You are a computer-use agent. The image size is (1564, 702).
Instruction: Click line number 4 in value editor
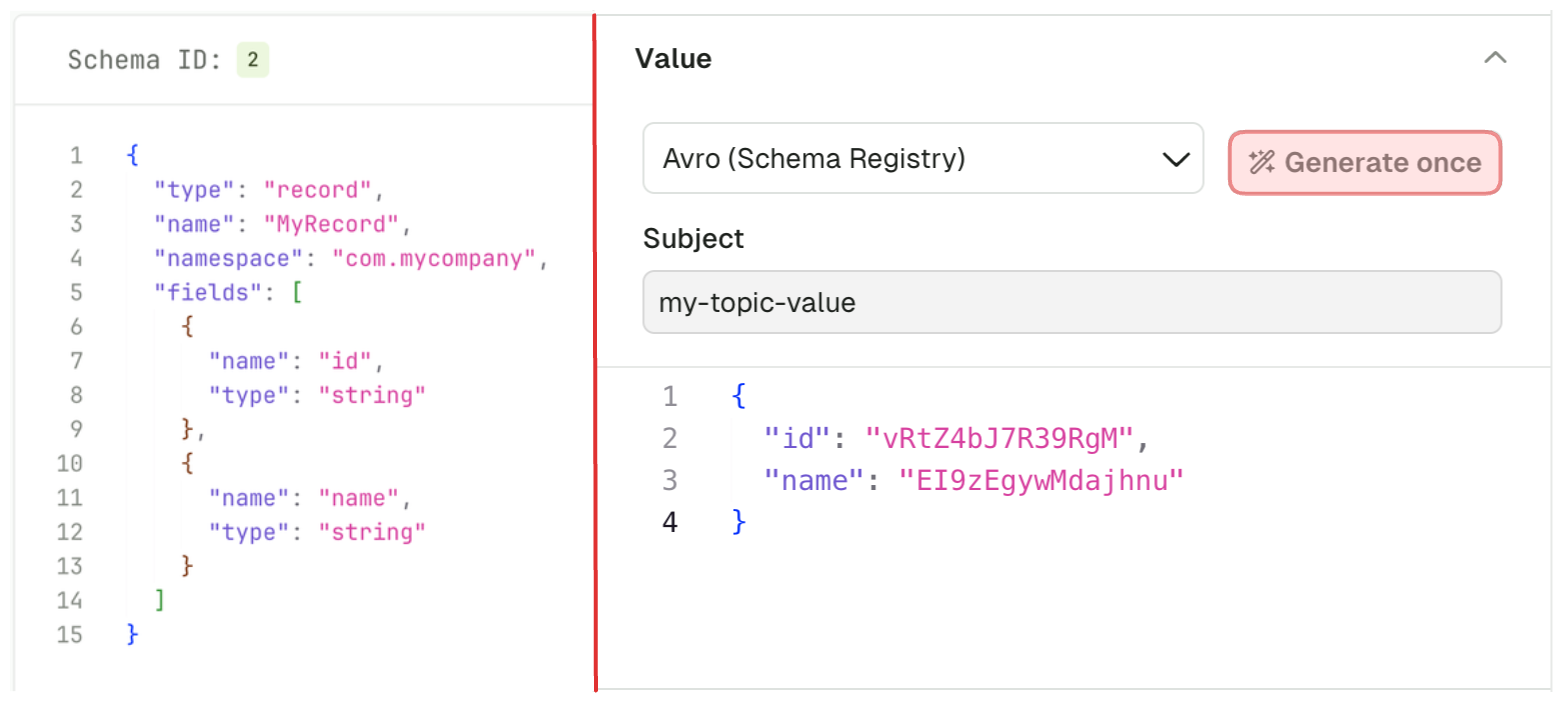669,522
